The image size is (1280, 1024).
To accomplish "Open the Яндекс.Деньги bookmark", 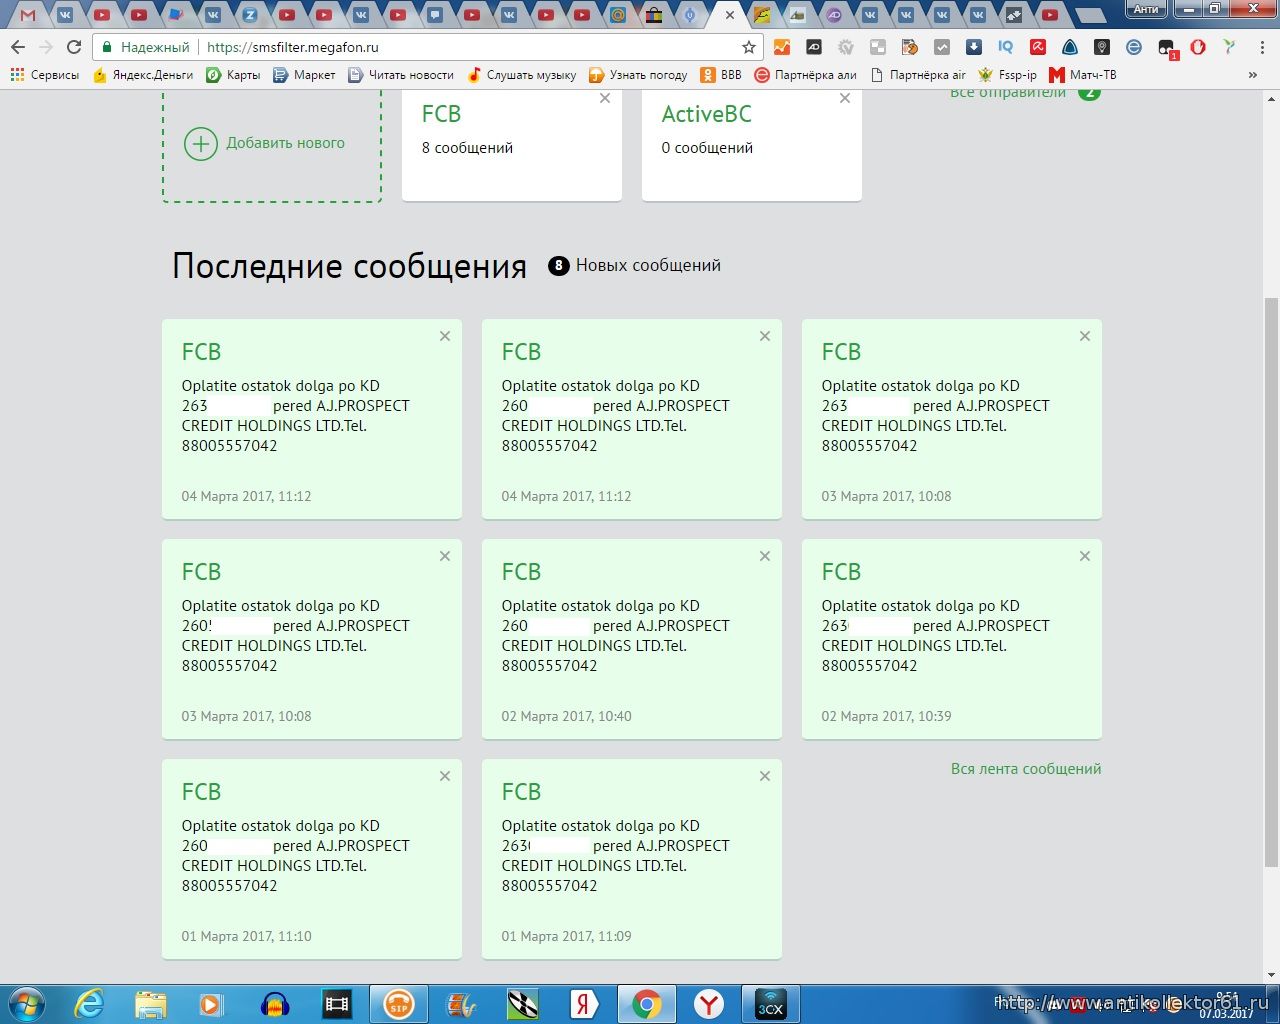I will point(143,75).
